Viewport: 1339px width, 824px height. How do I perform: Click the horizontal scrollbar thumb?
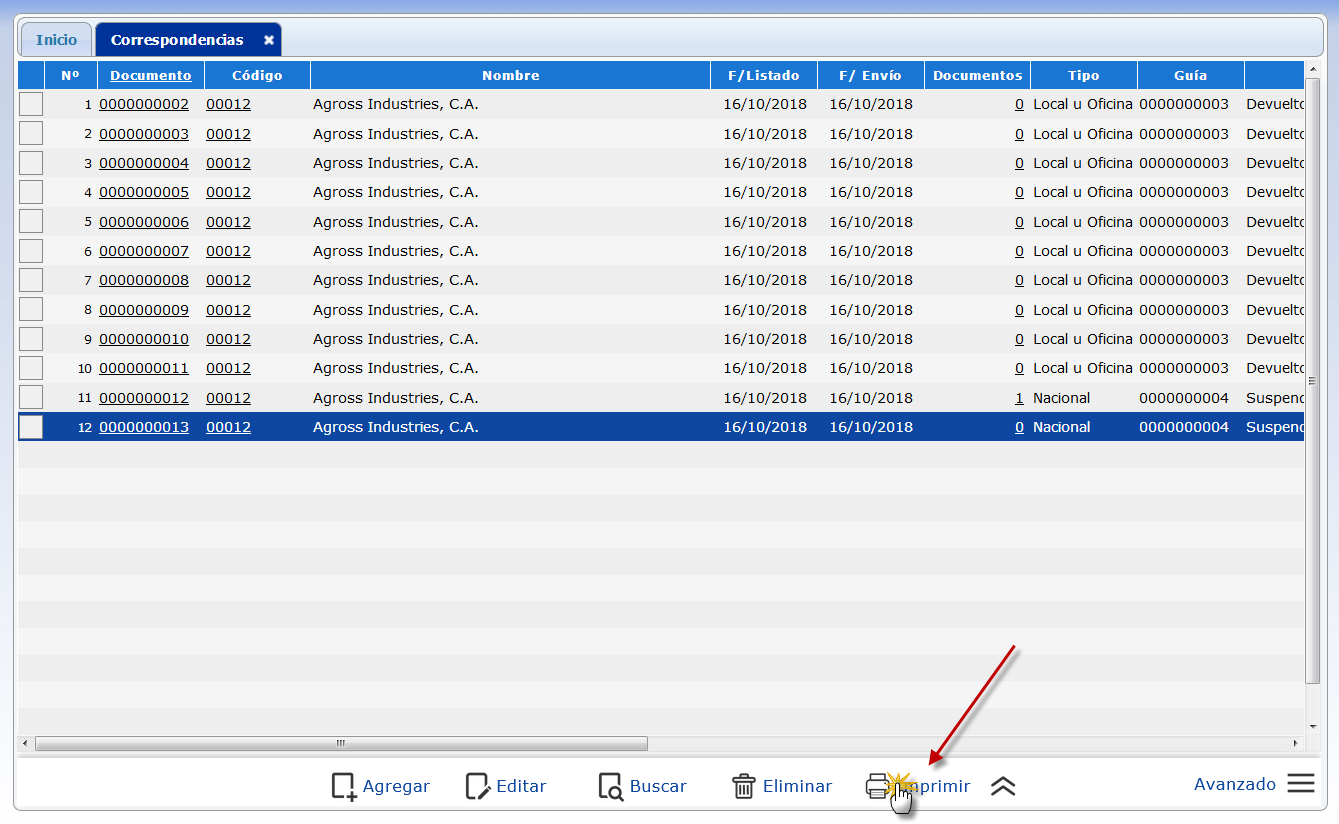click(340, 743)
